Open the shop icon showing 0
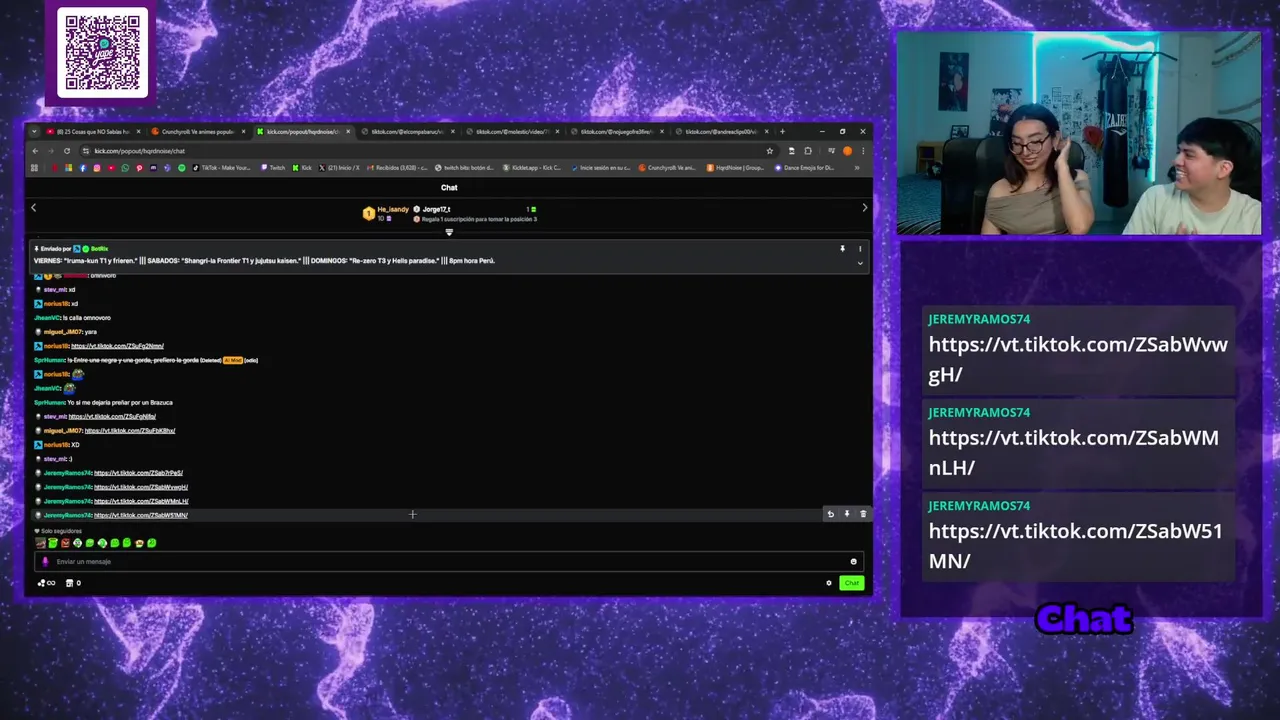The height and width of the screenshot is (720, 1280). click(x=72, y=583)
